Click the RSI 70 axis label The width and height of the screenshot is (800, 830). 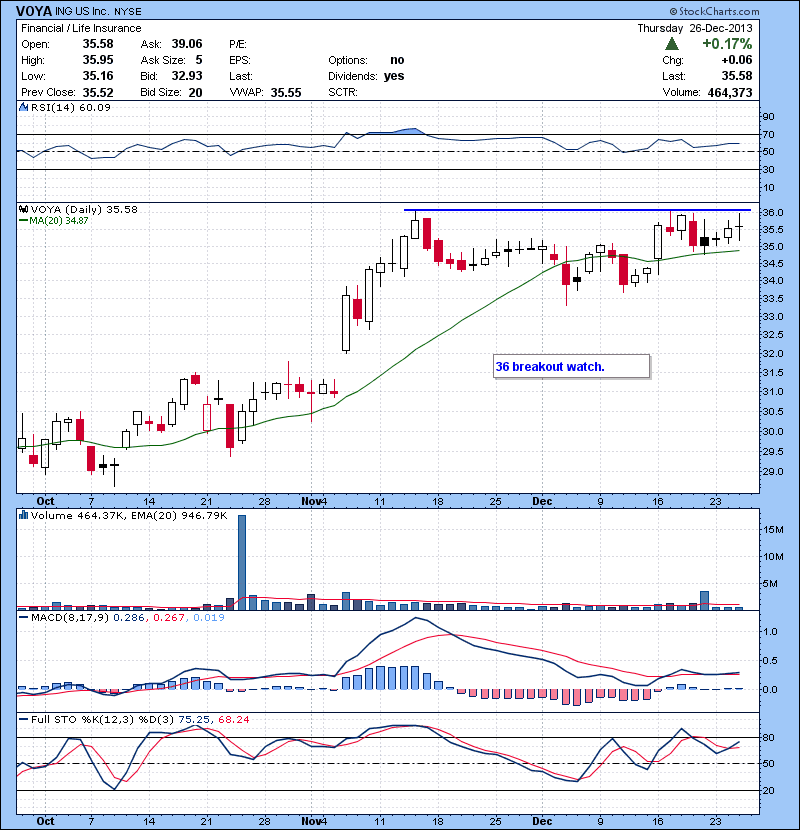pyautogui.click(x=768, y=134)
